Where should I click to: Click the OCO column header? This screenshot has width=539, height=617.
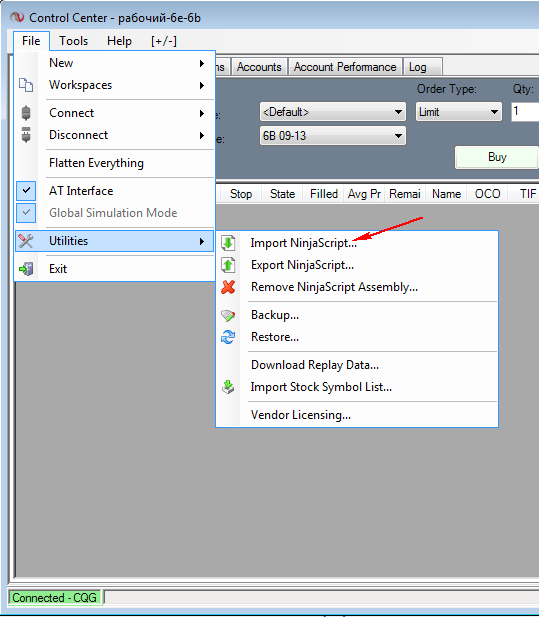coord(487,194)
